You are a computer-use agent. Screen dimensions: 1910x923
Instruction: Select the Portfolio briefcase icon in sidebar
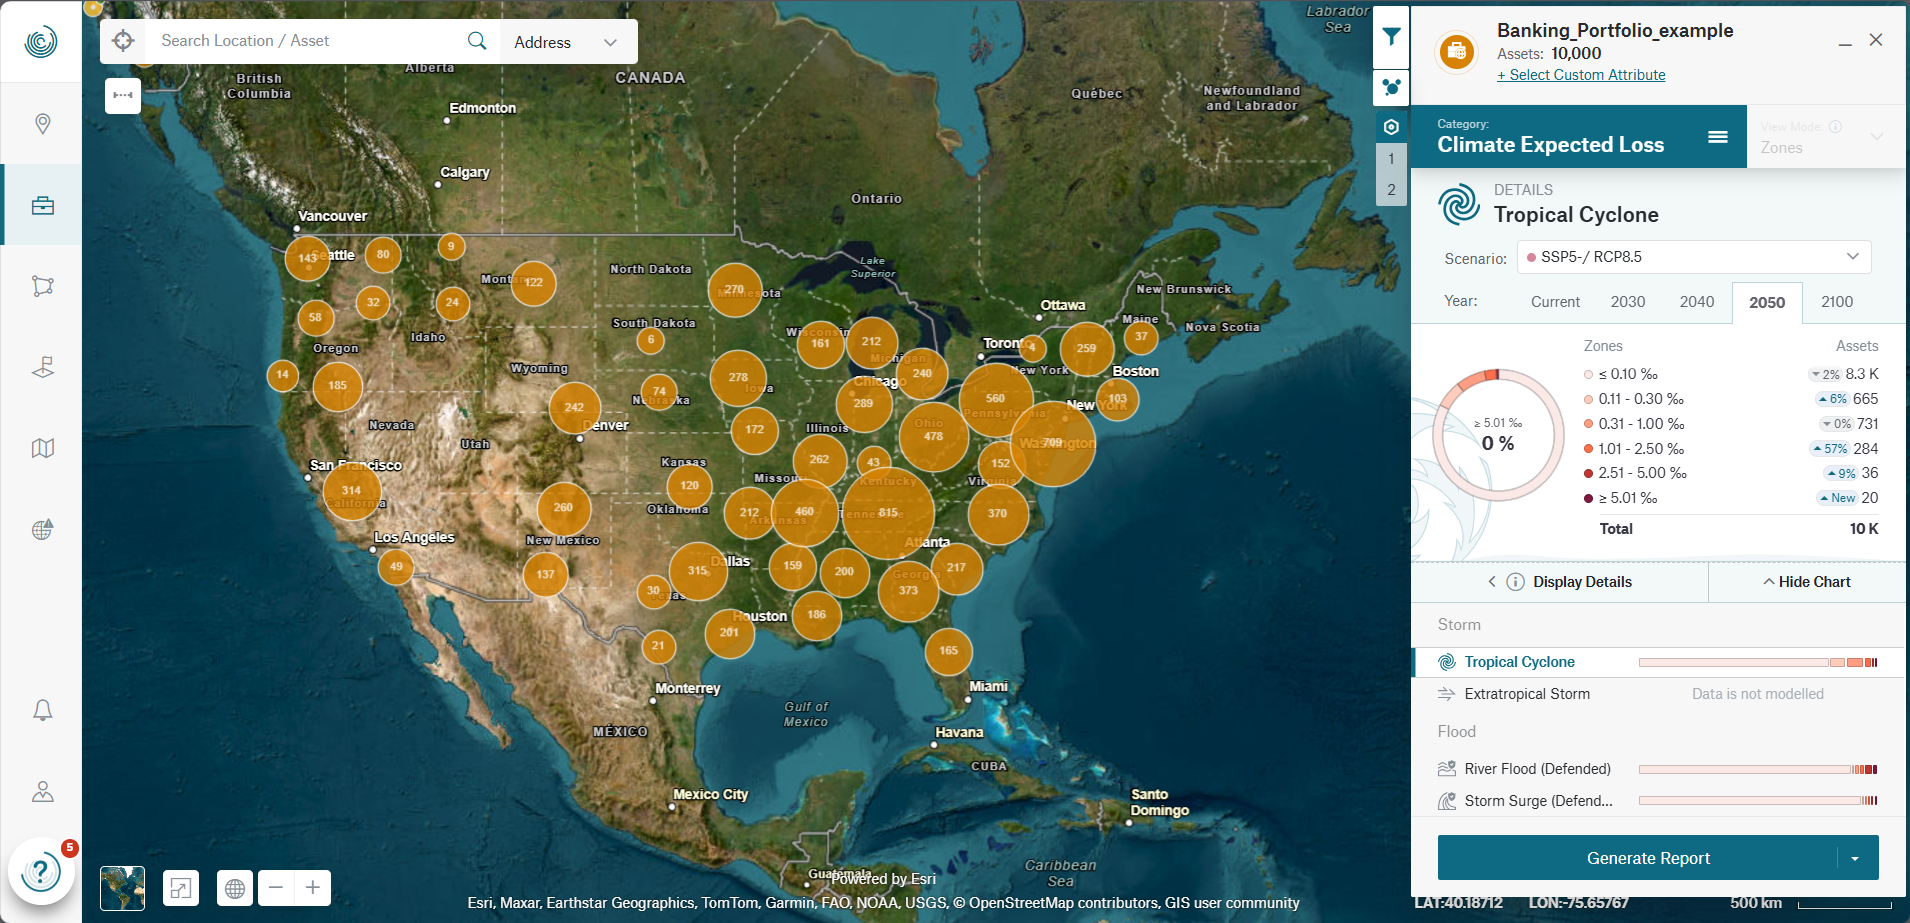(x=42, y=204)
